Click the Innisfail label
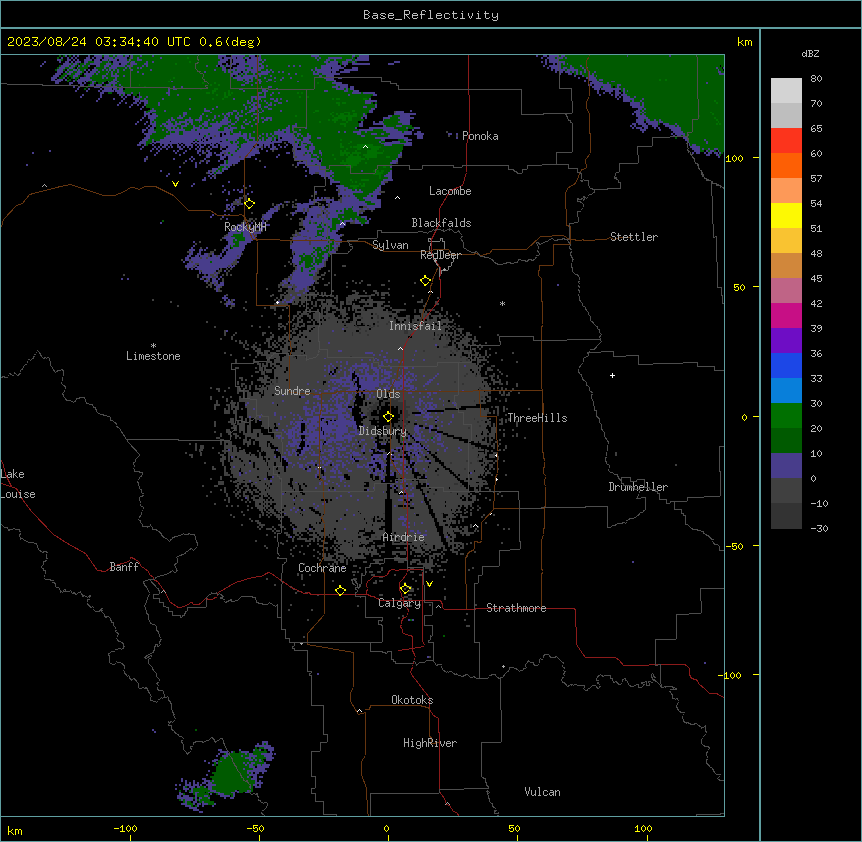The image size is (862, 842). (x=415, y=326)
